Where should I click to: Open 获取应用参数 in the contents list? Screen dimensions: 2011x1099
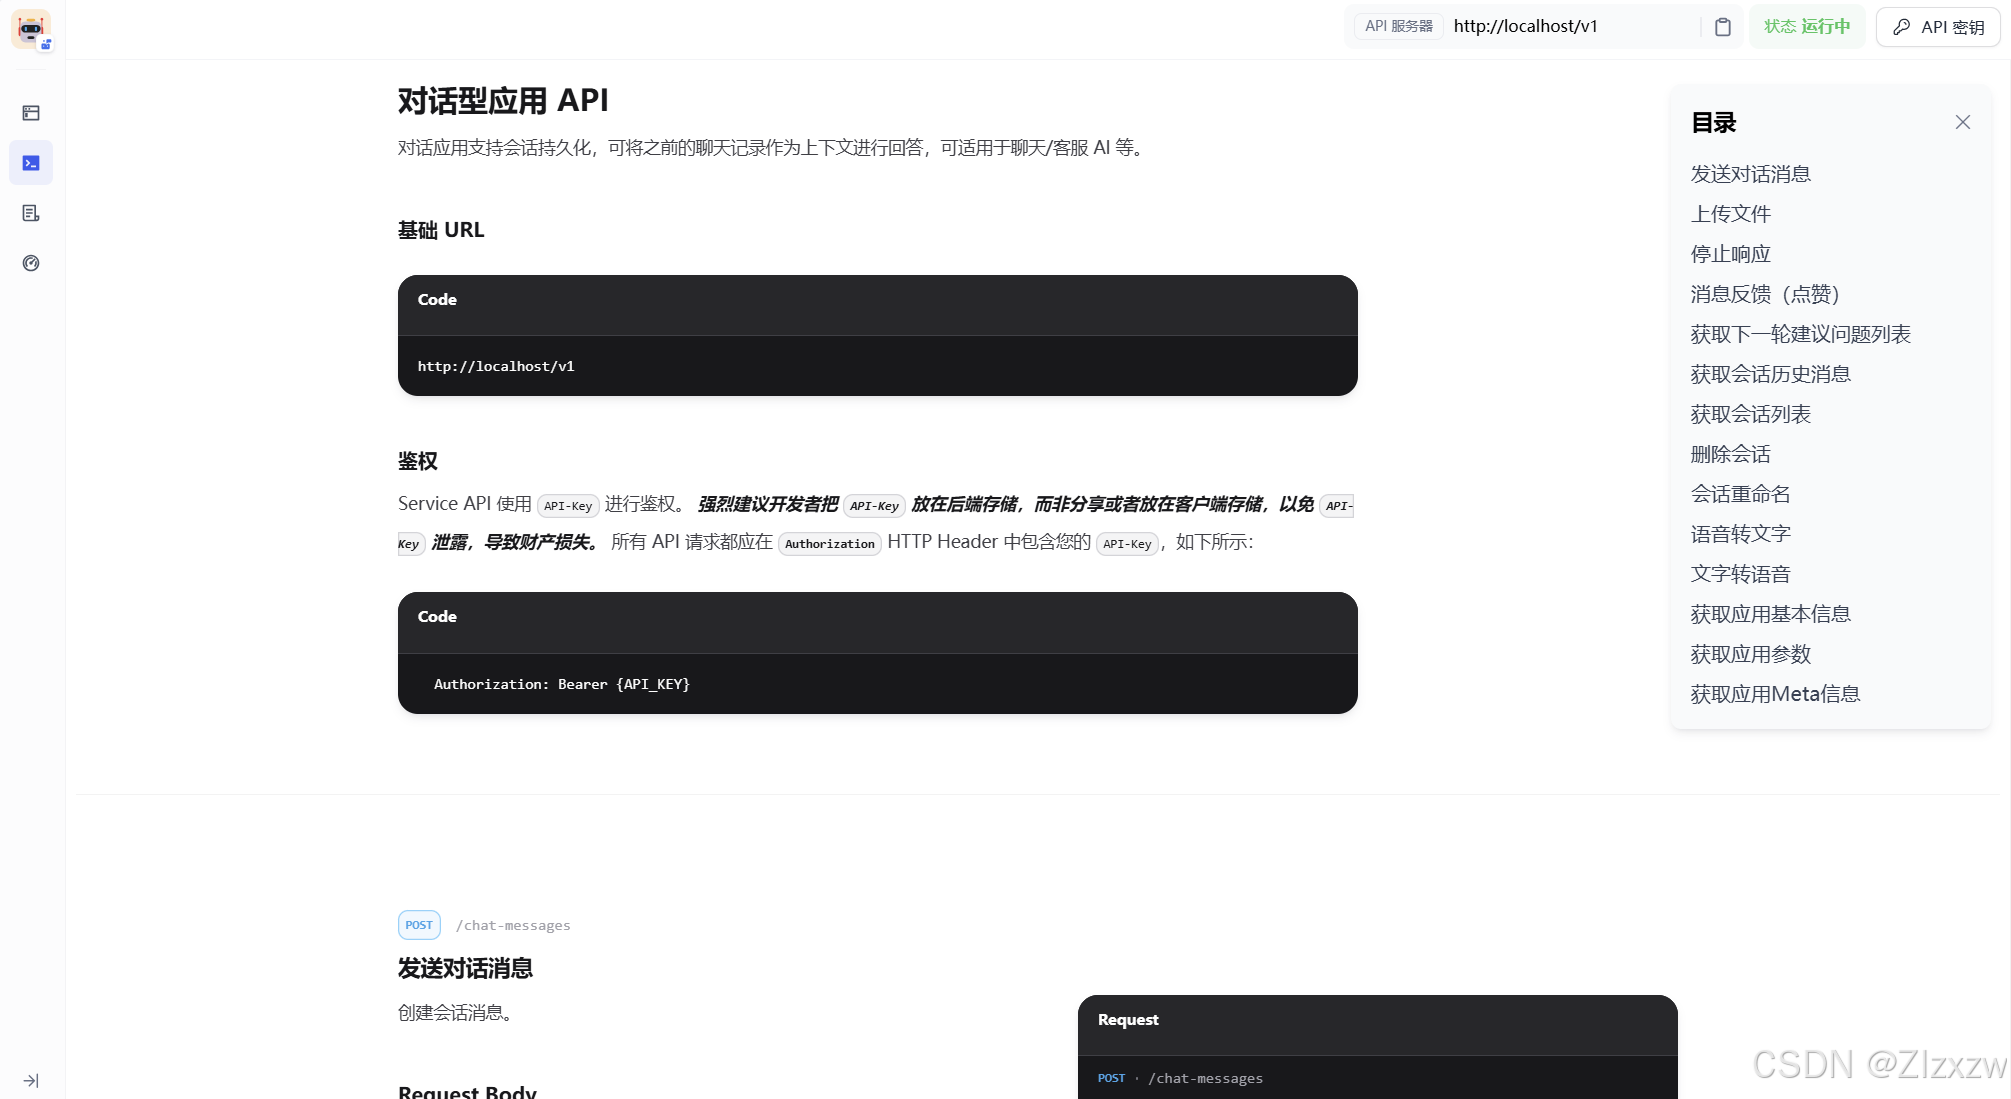1750,654
